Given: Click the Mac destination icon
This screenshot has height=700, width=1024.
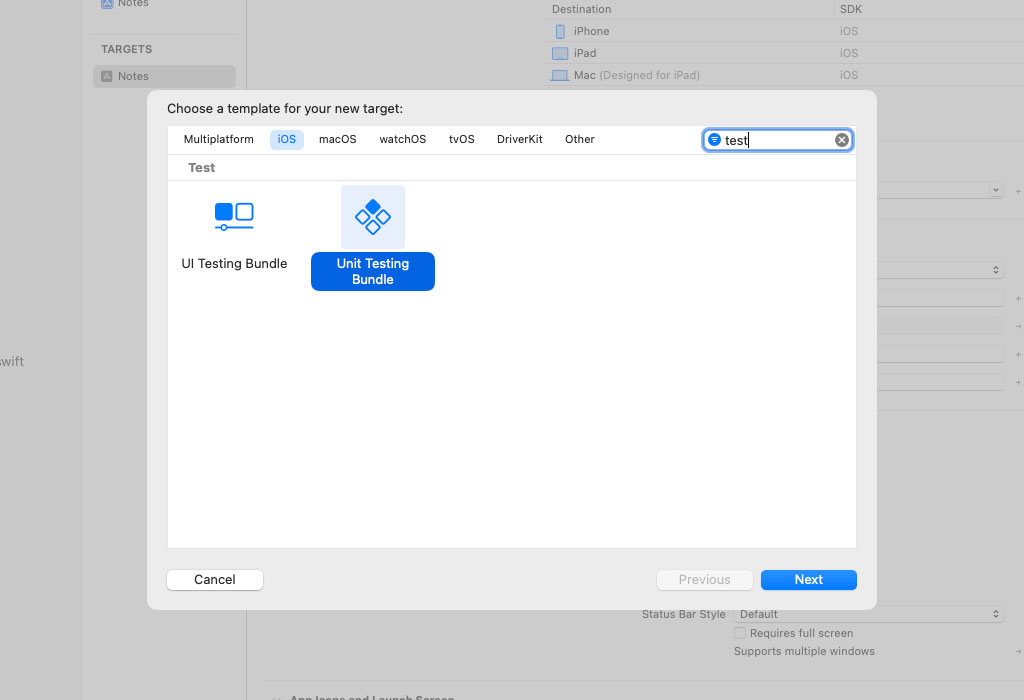Looking at the screenshot, I should 560,75.
